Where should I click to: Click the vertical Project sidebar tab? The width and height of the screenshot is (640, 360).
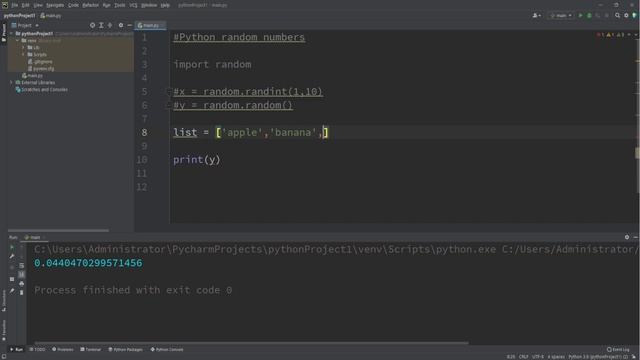click(4, 33)
